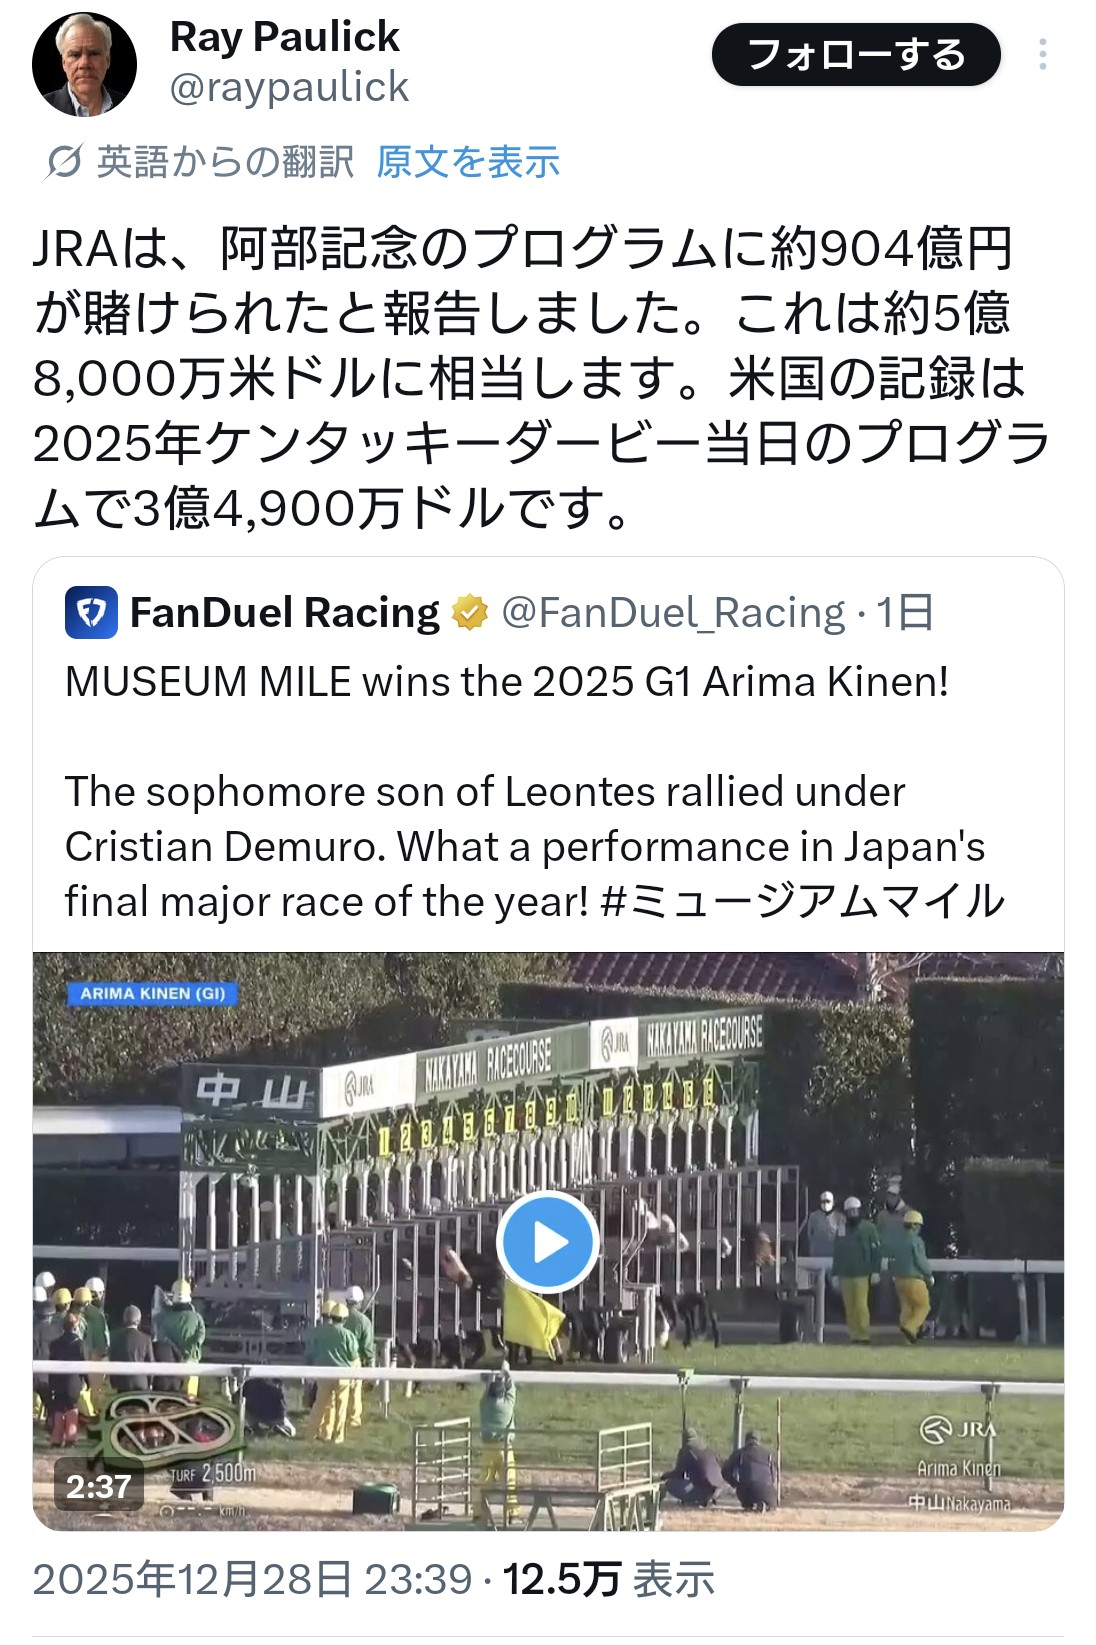Click the 2:37 video duration badge
The image size is (1096, 1645).
click(98, 1487)
